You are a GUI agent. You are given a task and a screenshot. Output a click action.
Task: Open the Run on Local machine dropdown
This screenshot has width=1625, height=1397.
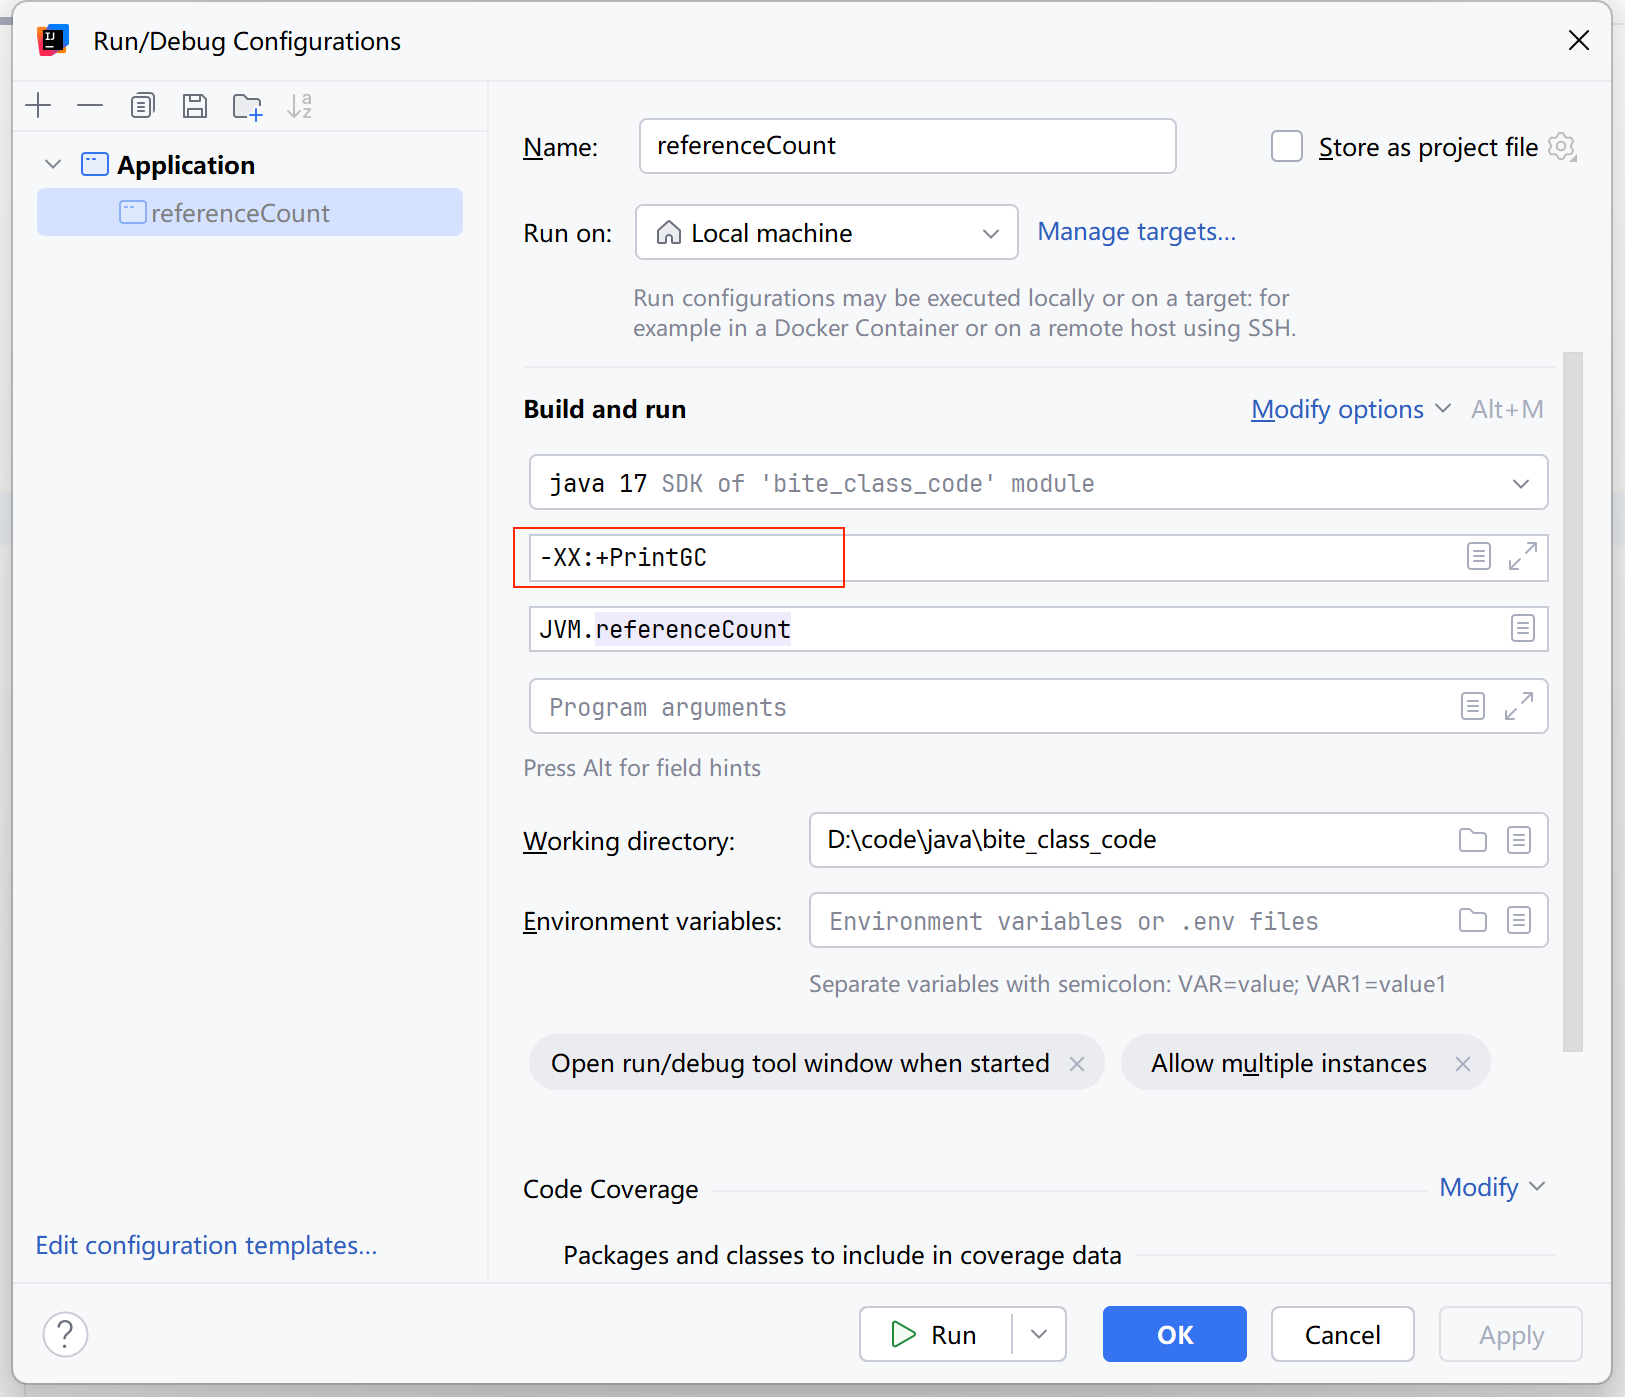(827, 232)
